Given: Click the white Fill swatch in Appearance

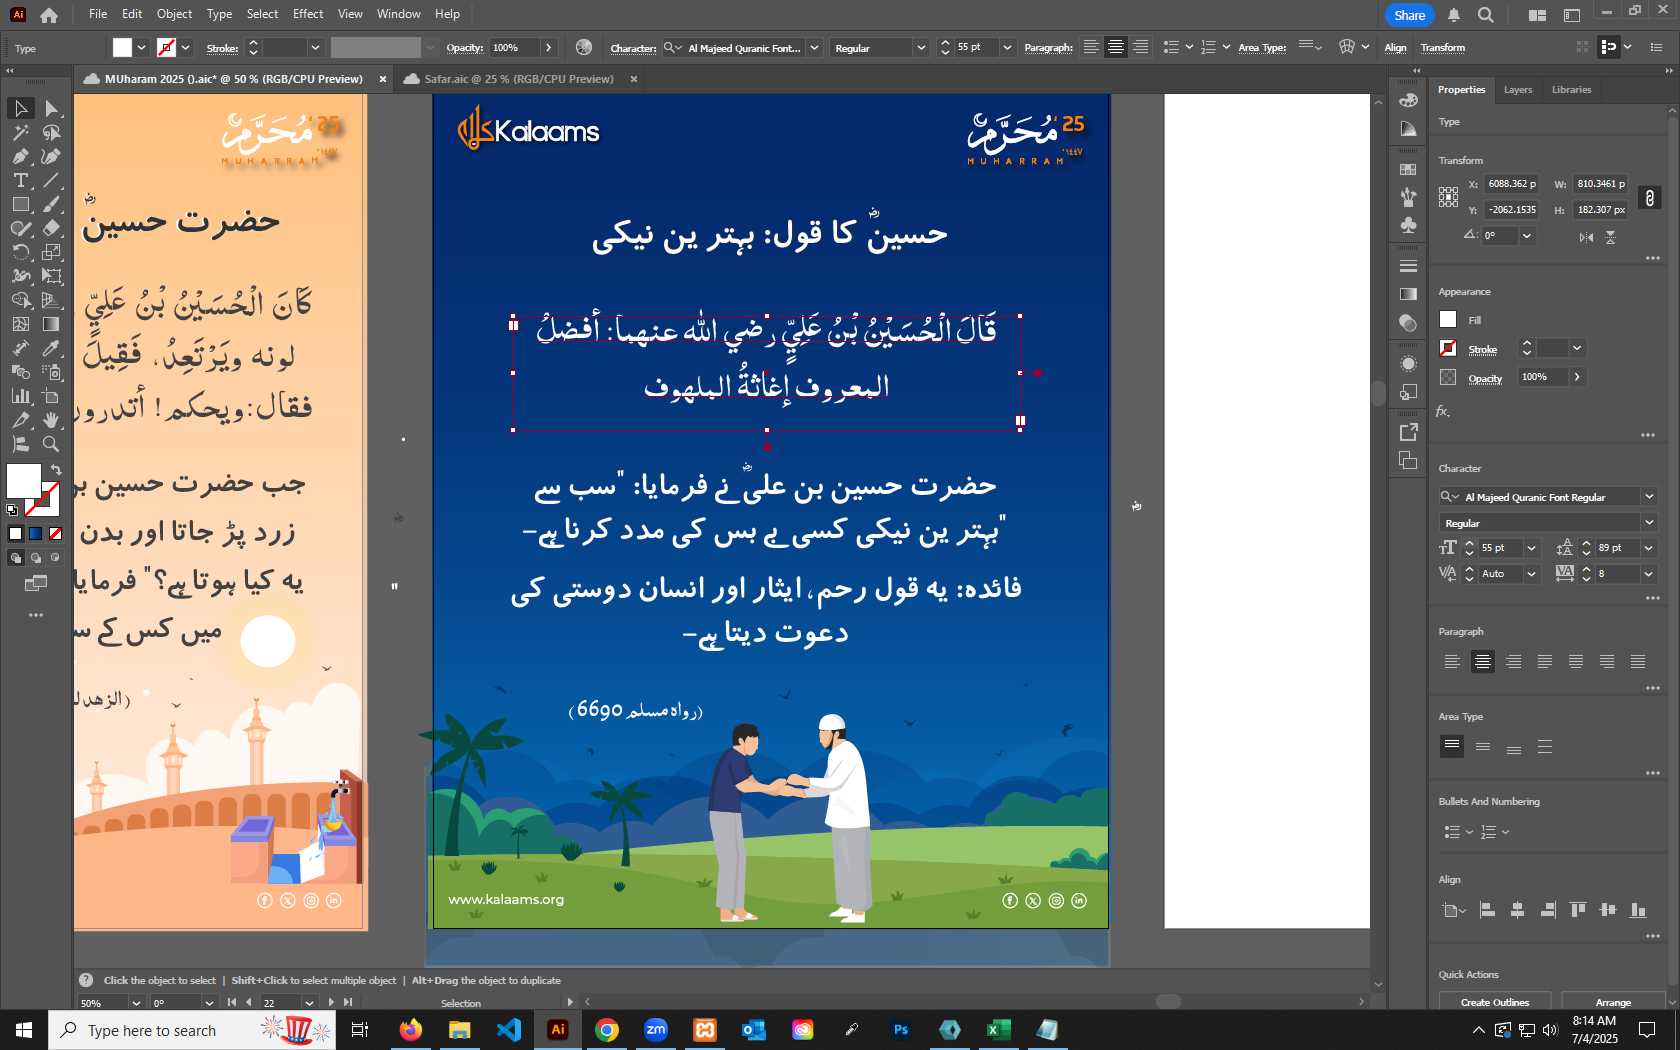Looking at the screenshot, I should click(1448, 319).
